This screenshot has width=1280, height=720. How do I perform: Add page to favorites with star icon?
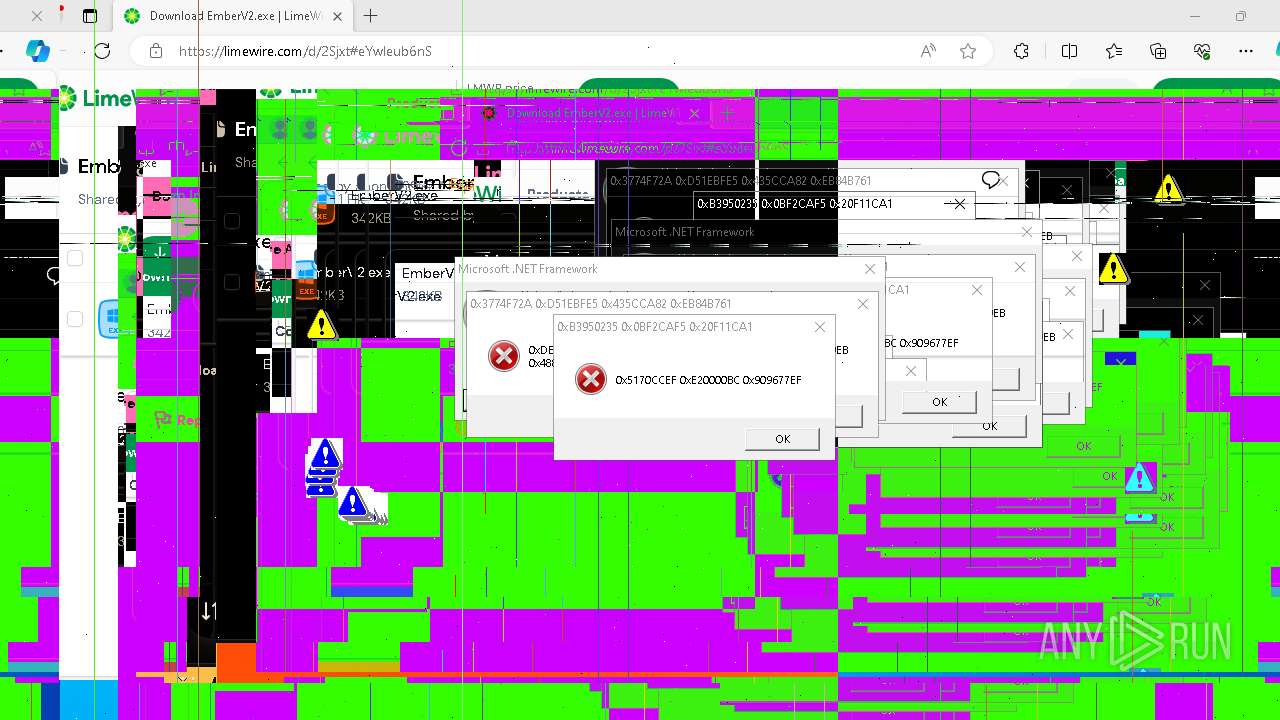click(968, 51)
